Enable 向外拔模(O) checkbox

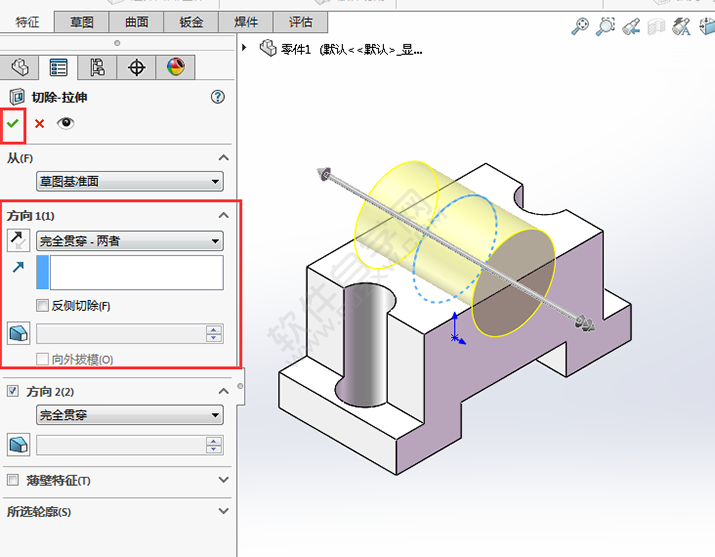42,359
